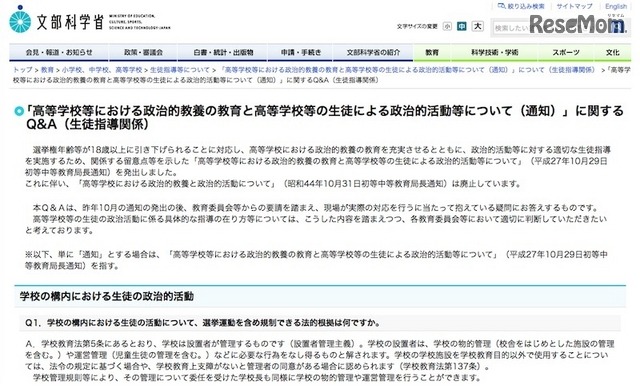Click the line beginning これに伴い、「高等学校における

click(273, 184)
